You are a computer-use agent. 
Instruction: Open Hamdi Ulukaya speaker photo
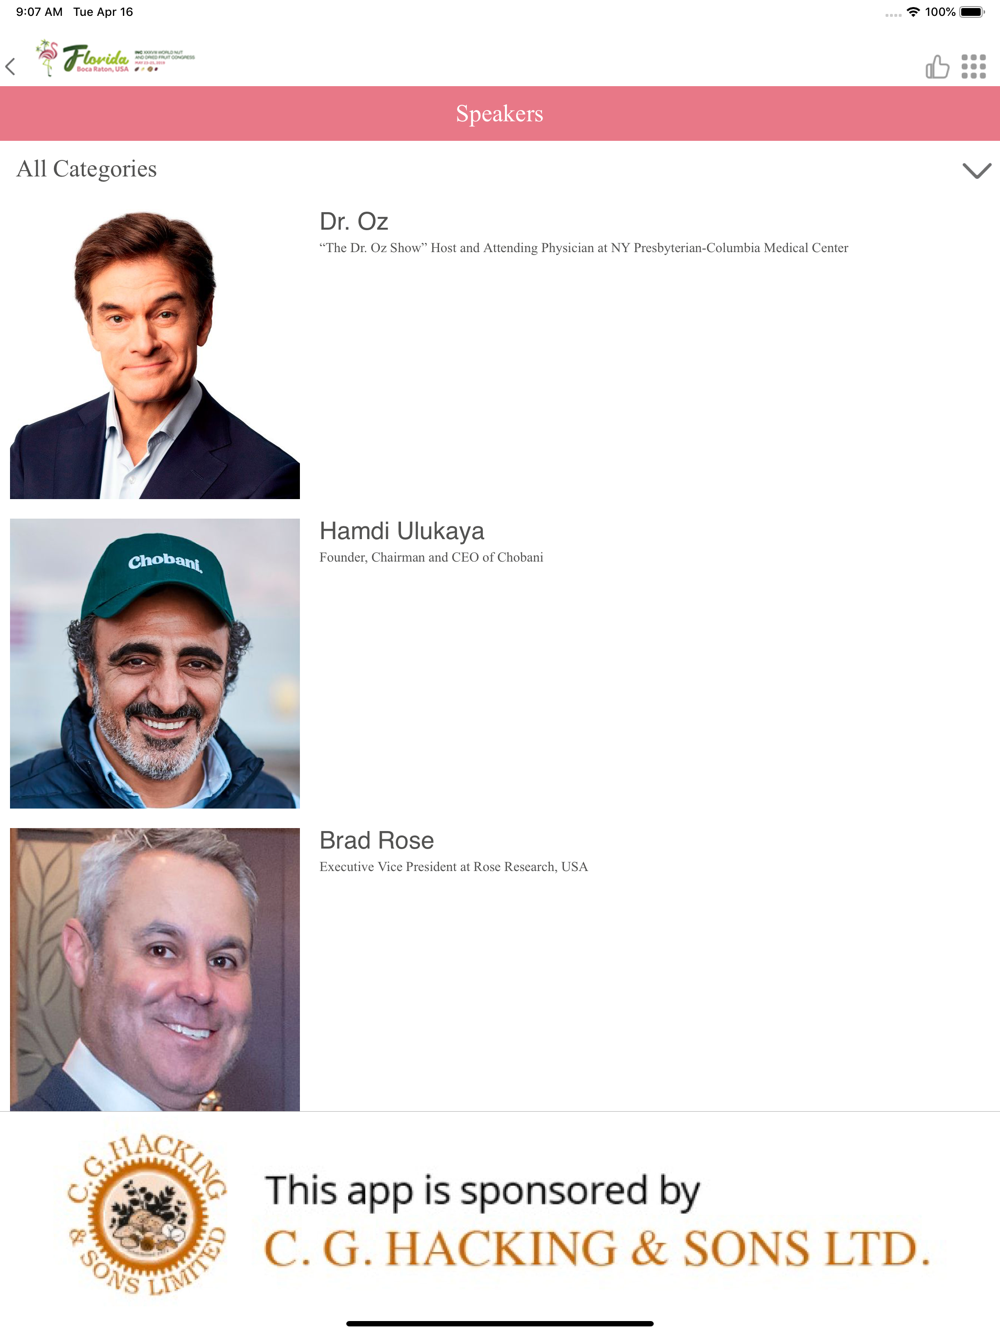155,663
